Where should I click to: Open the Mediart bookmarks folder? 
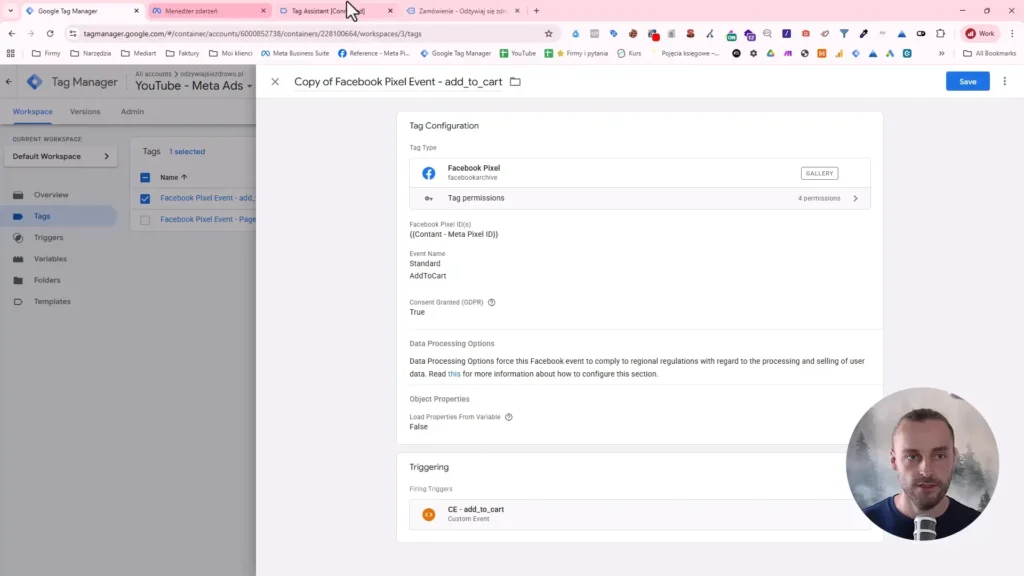coord(138,54)
